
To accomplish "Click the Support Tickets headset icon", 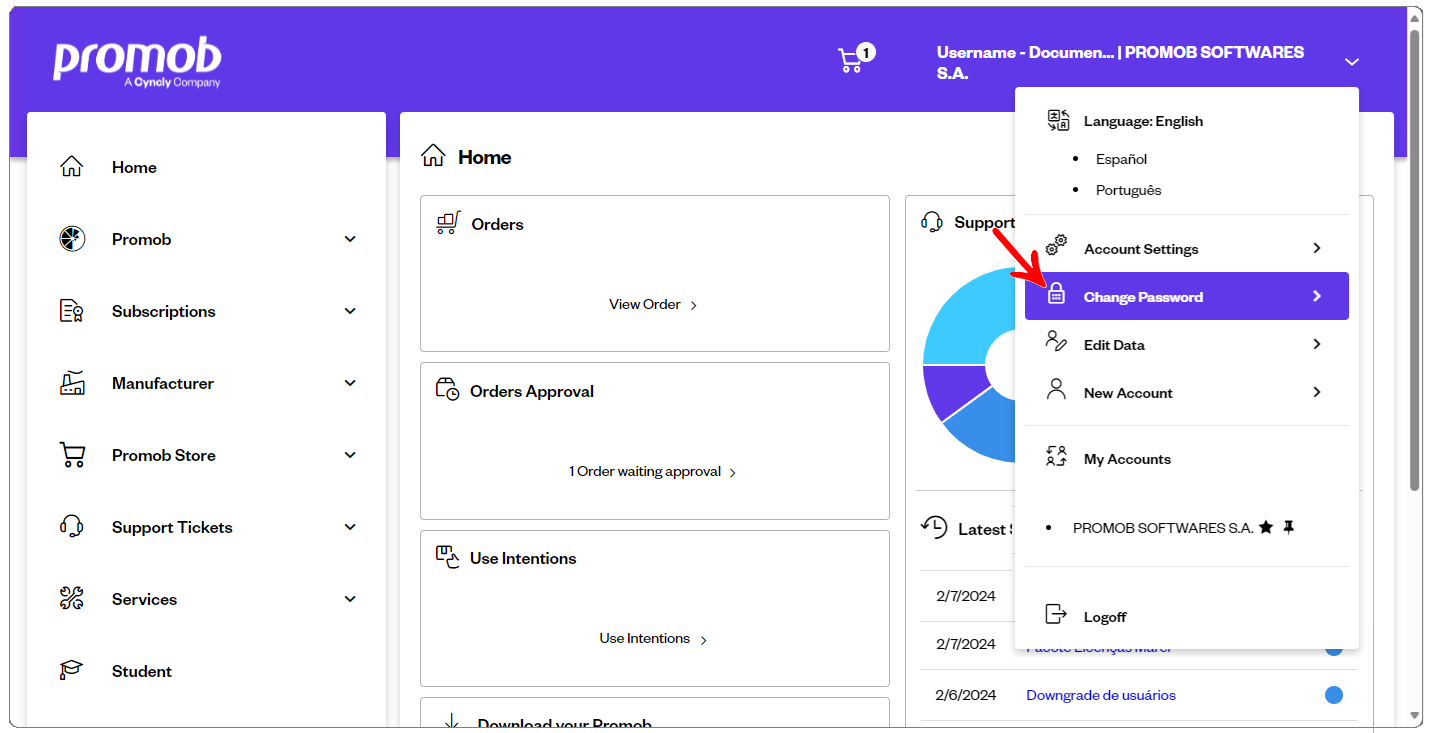I will click(x=72, y=527).
